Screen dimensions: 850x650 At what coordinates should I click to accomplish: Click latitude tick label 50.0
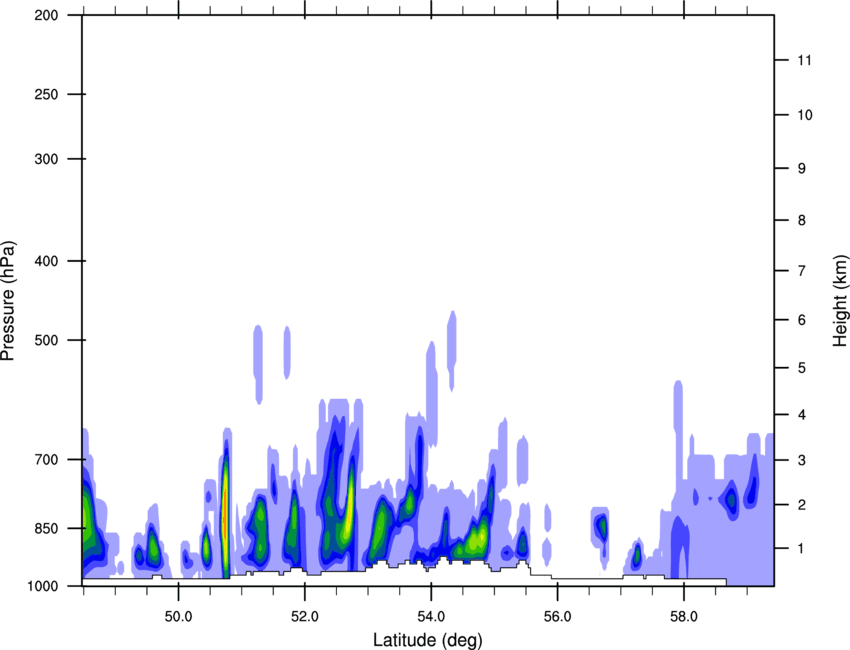pyautogui.click(x=178, y=617)
